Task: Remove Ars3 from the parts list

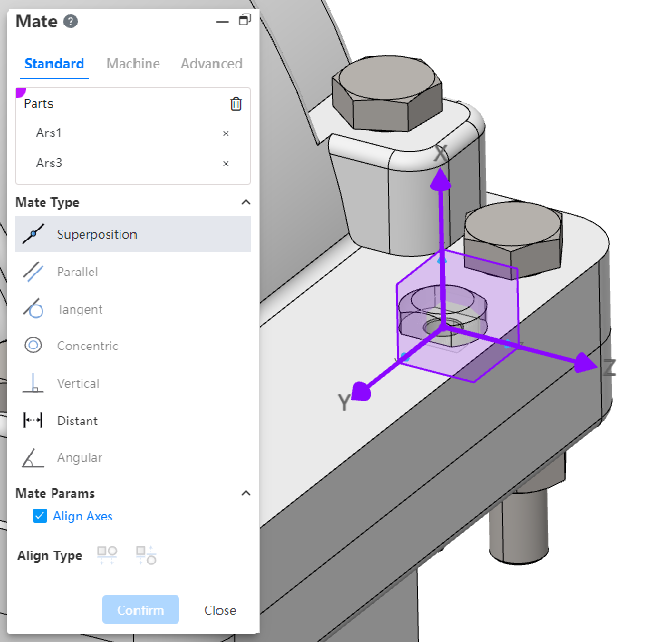Action: (226, 163)
